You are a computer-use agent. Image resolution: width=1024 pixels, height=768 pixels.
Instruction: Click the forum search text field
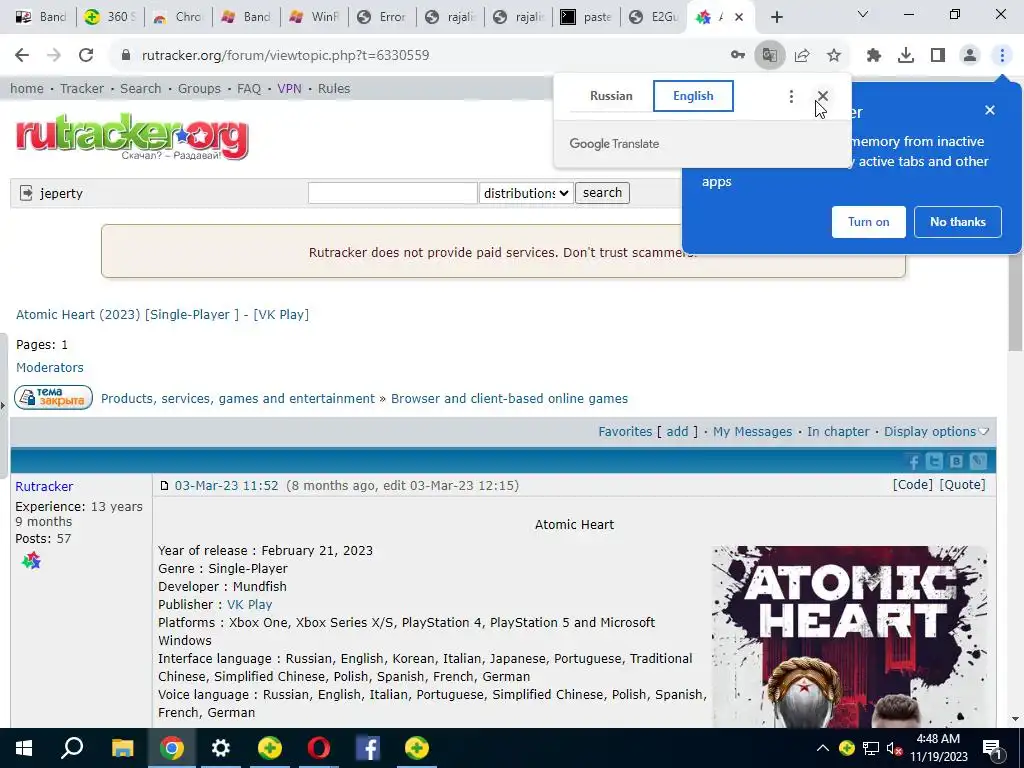point(392,193)
